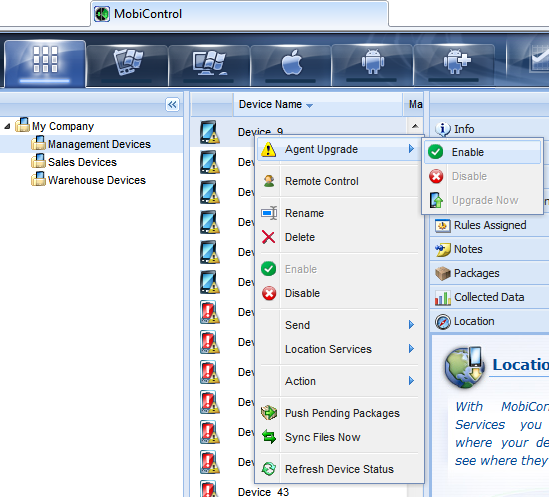The image size is (549, 497).
Task: Choose Delete from the context menu
Action: [339, 237]
